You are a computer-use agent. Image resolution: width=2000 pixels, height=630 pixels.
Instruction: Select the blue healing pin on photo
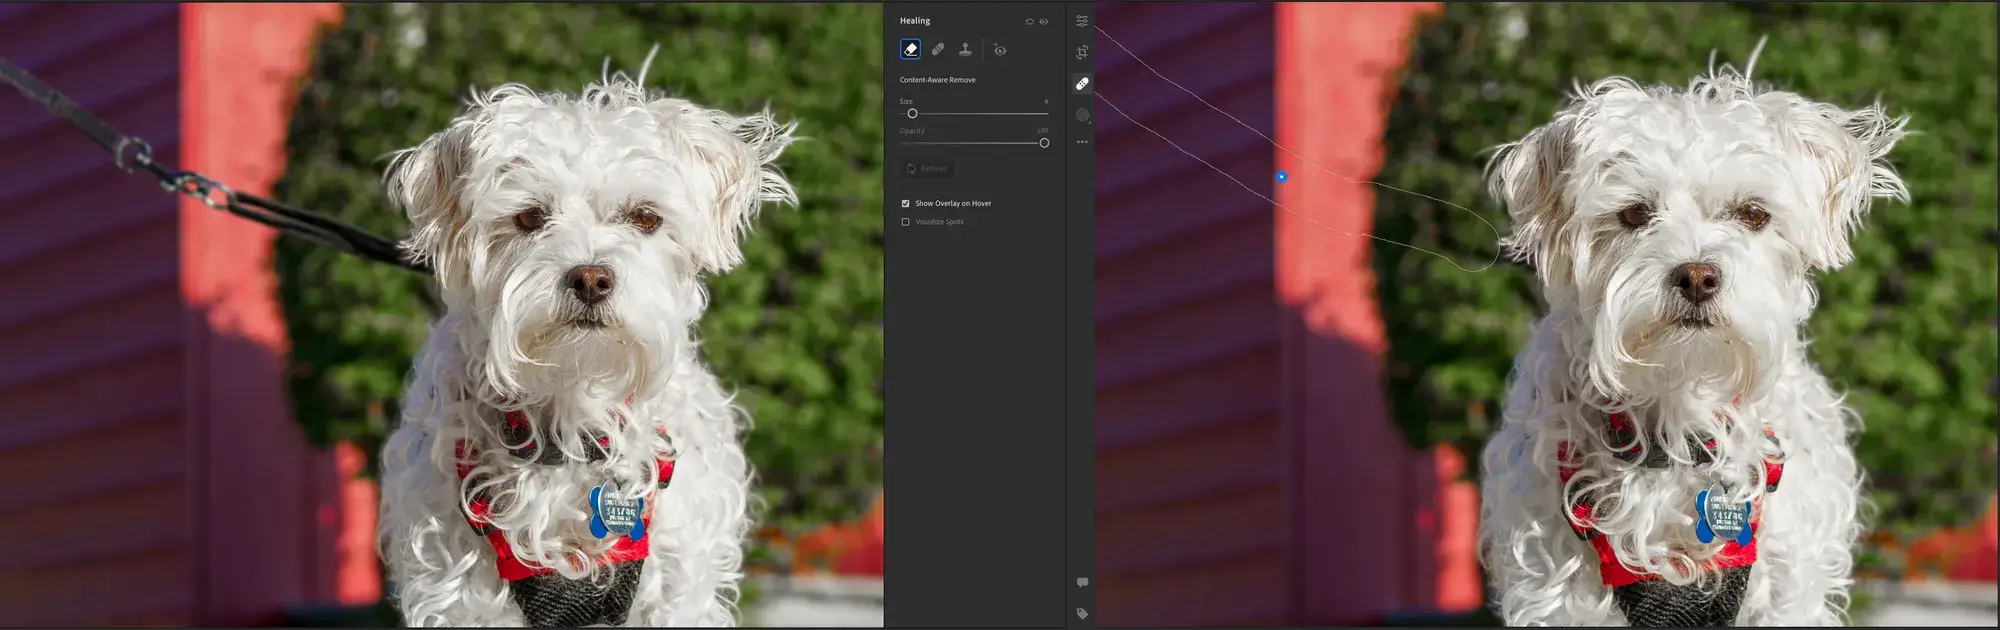(x=1281, y=177)
